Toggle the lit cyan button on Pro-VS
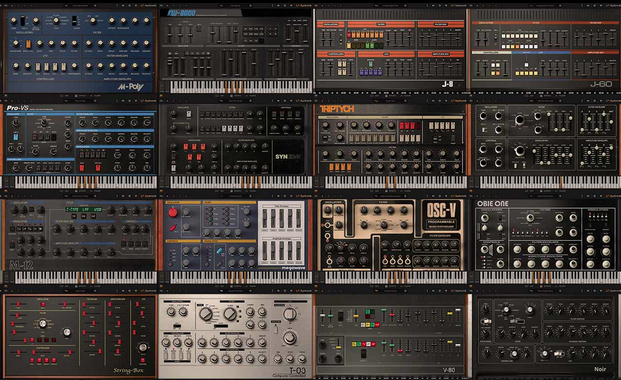 pyautogui.click(x=16, y=137)
